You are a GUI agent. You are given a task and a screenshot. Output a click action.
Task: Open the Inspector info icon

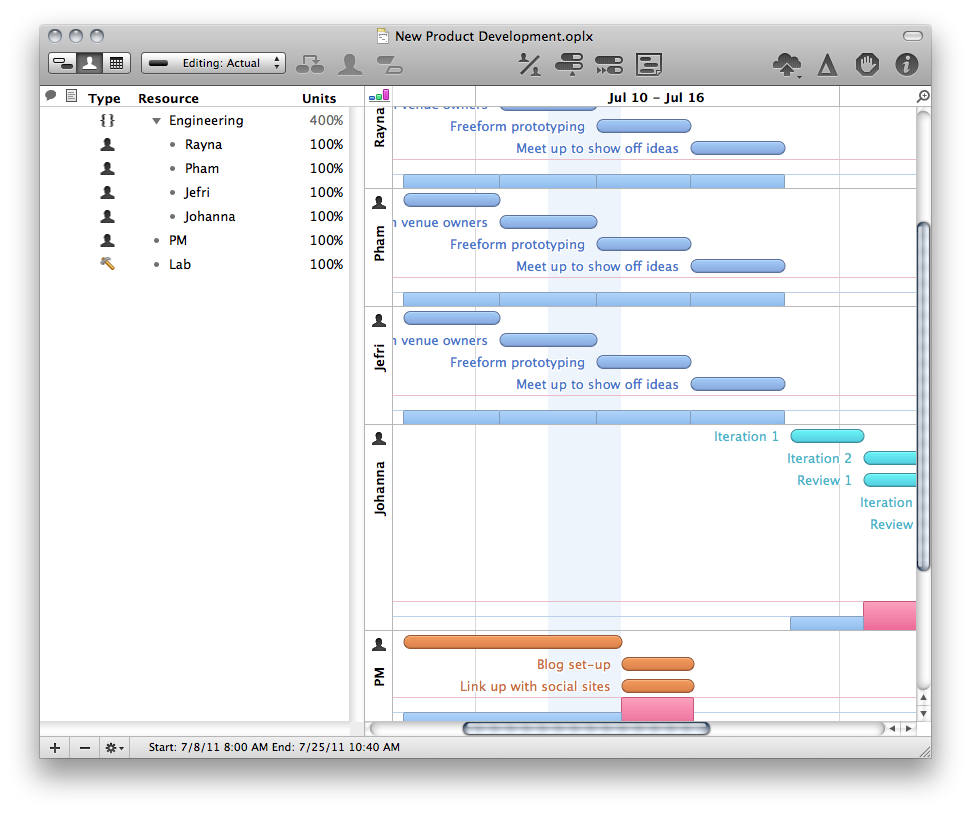click(x=906, y=65)
